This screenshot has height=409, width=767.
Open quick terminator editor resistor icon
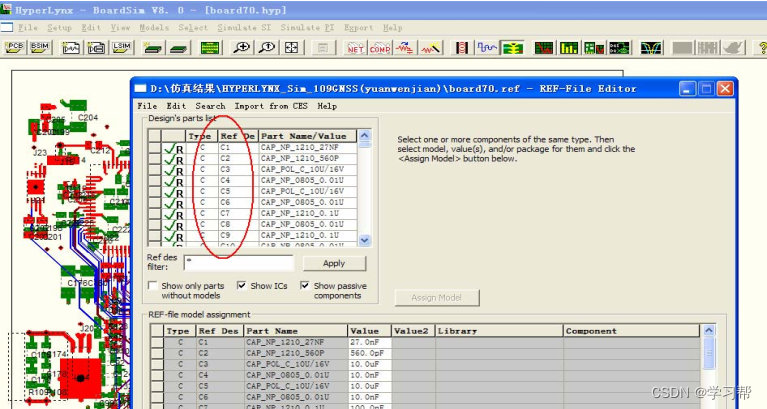[x=405, y=47]
